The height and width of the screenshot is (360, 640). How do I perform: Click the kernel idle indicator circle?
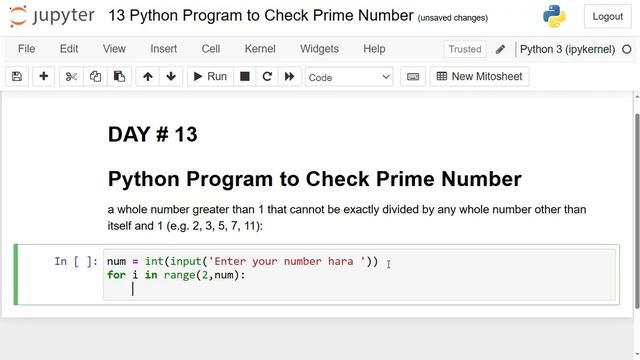tap(627, 49)
